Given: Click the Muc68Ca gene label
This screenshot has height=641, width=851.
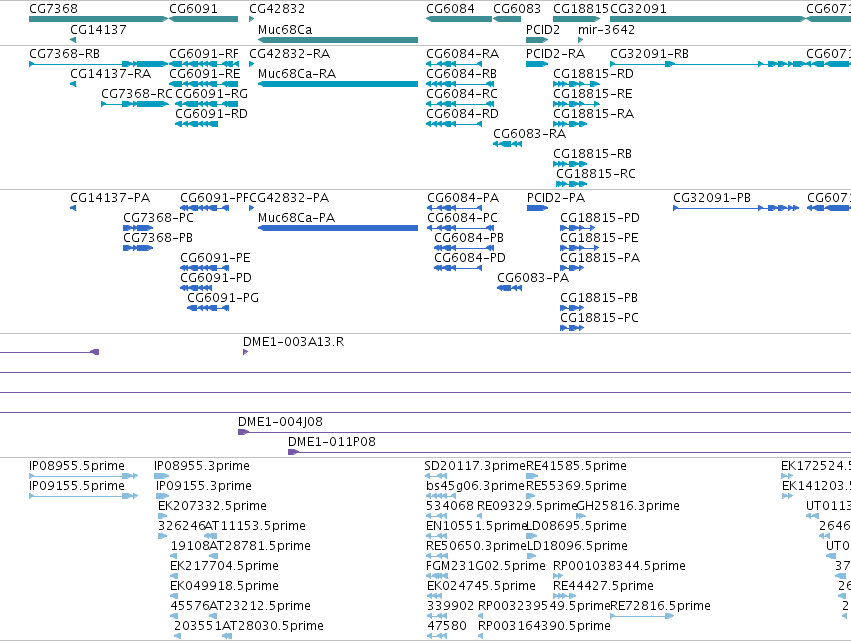Looking at the screenshot, I should 285,29.
